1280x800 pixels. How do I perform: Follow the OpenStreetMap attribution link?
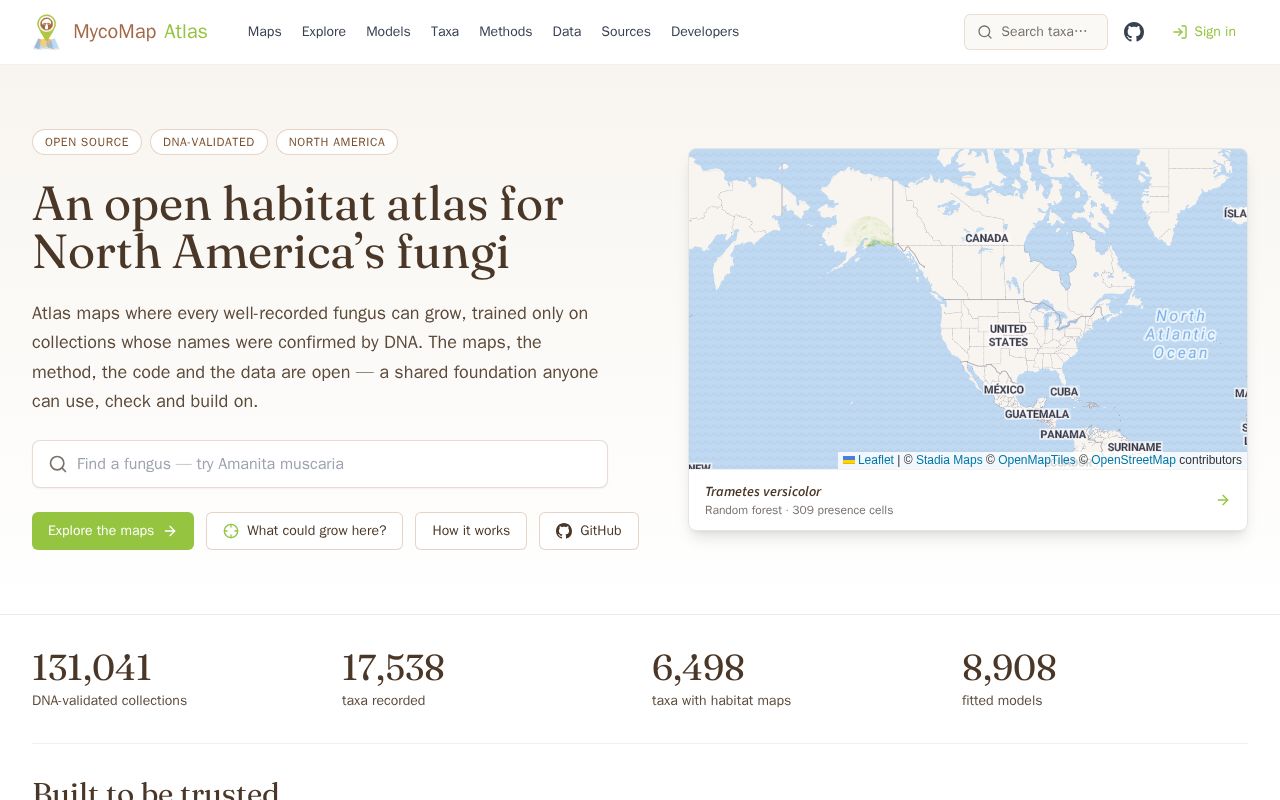click(x=1133, y=460)
